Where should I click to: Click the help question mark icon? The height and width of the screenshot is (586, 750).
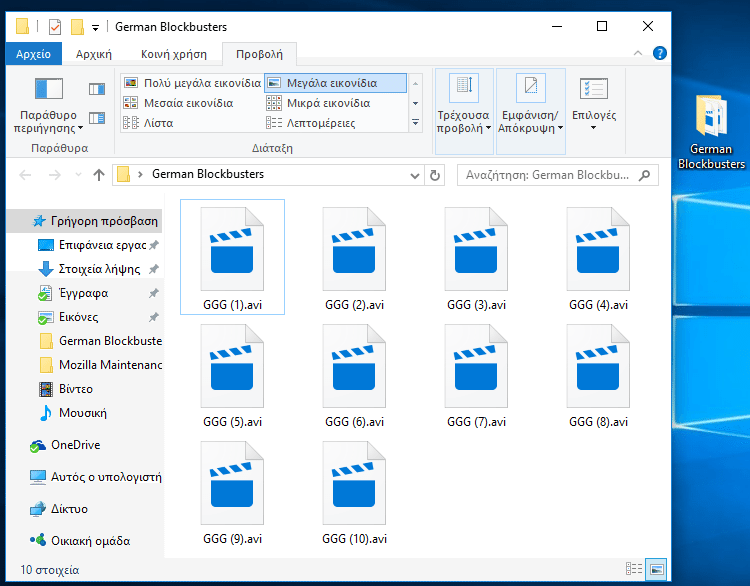[x=660, y=54]
